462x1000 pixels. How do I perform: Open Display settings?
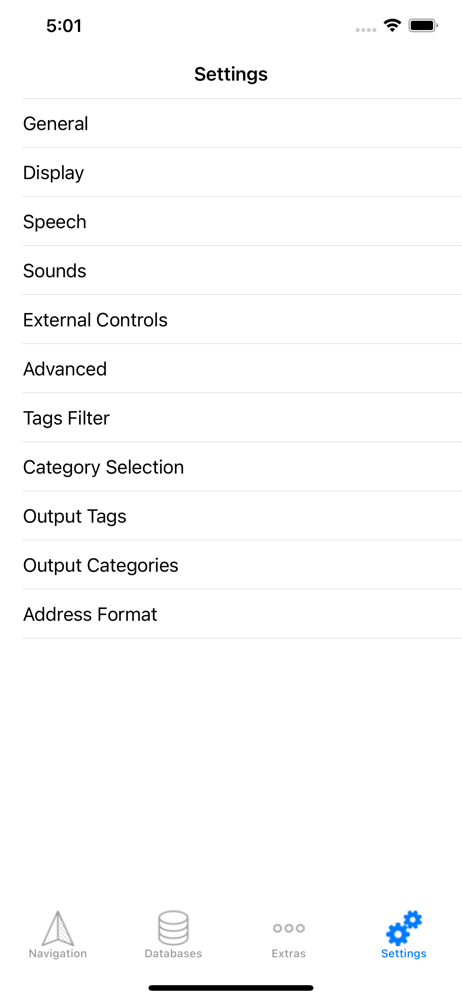tap(242, 172)
